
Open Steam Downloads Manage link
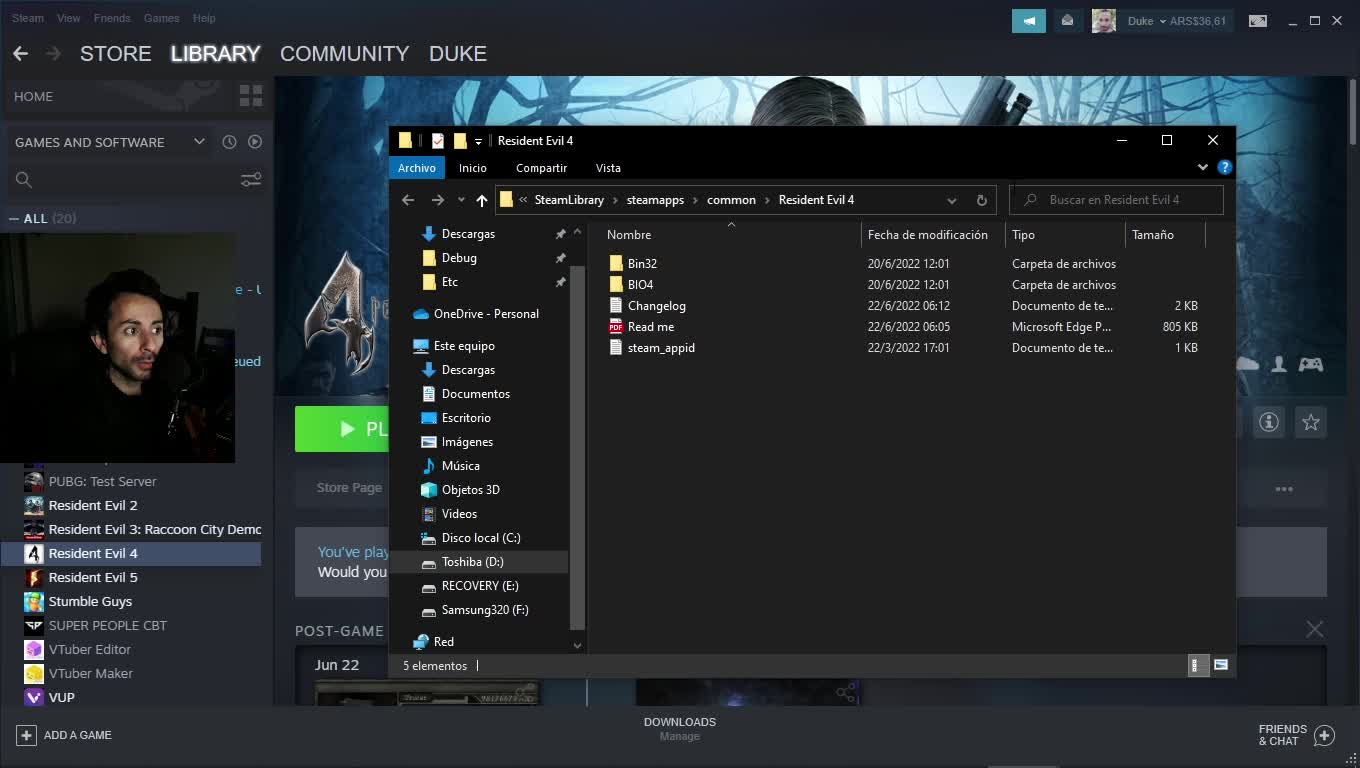pos(679,737)
